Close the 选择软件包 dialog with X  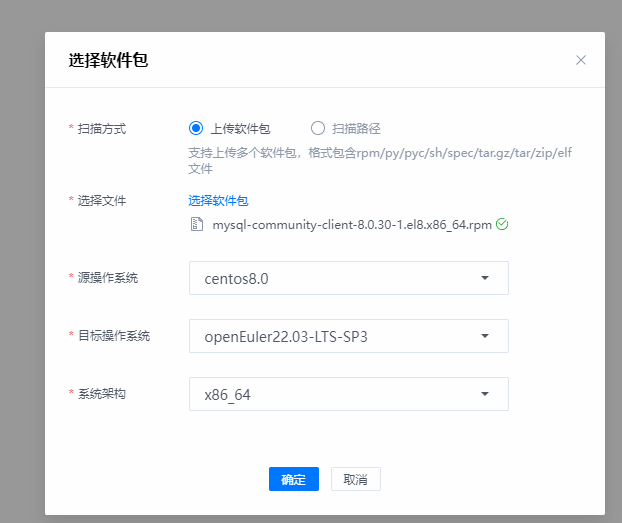(580, 60)
